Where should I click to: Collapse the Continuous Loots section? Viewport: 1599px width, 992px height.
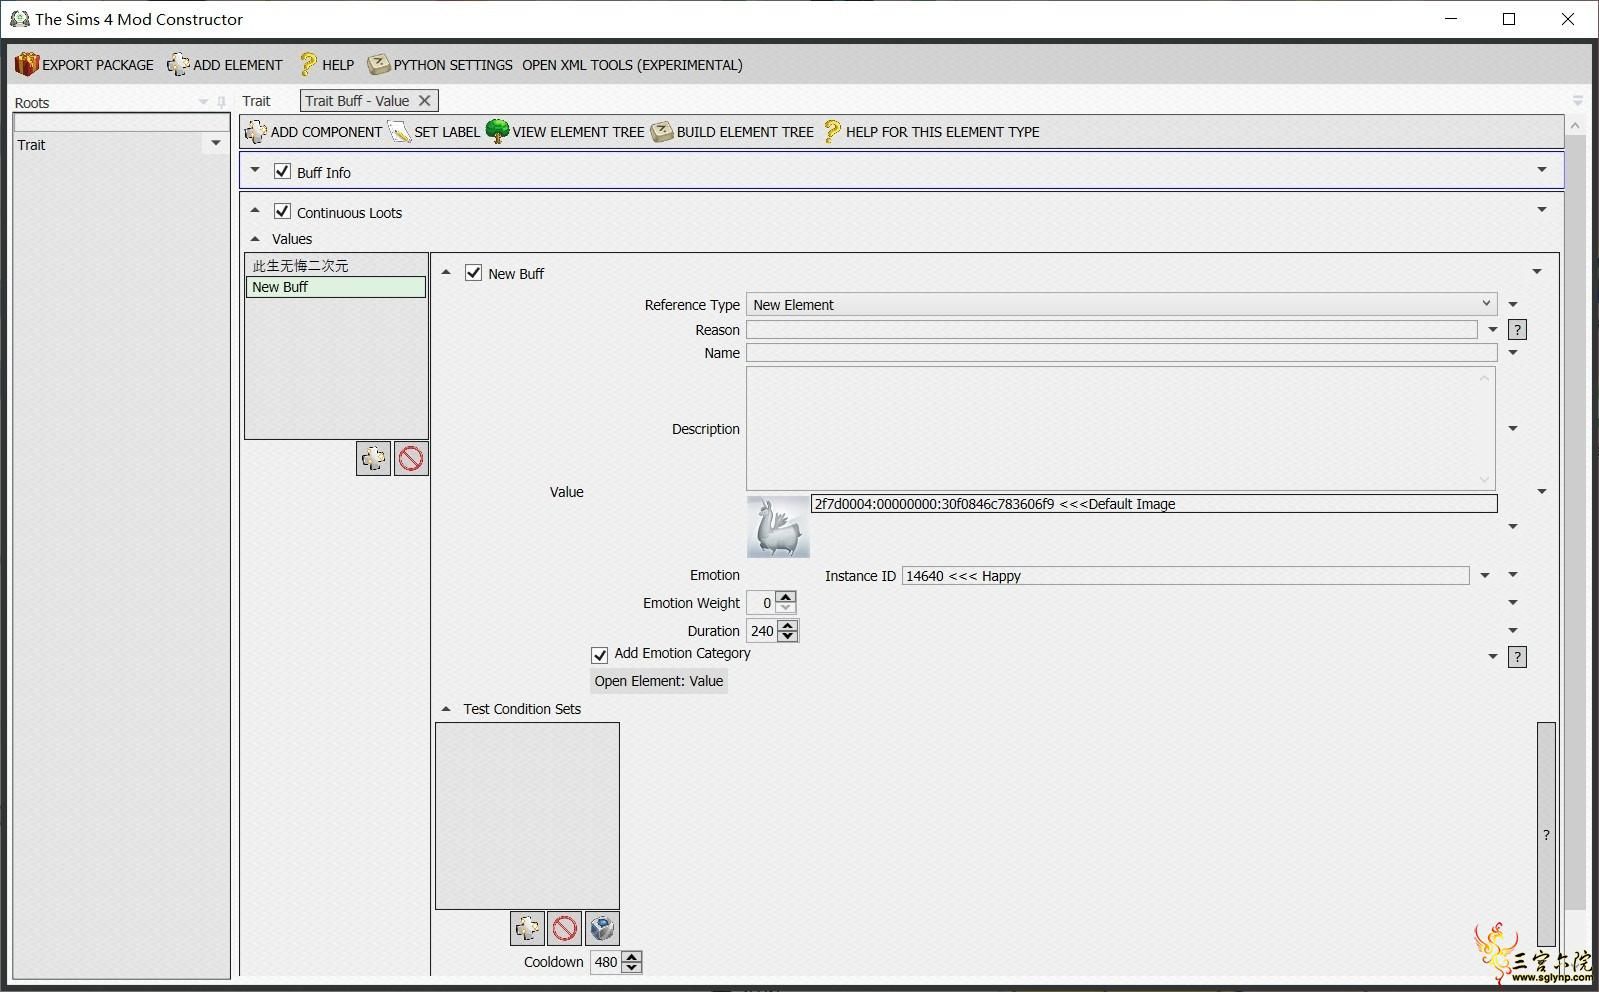(255, 210)
